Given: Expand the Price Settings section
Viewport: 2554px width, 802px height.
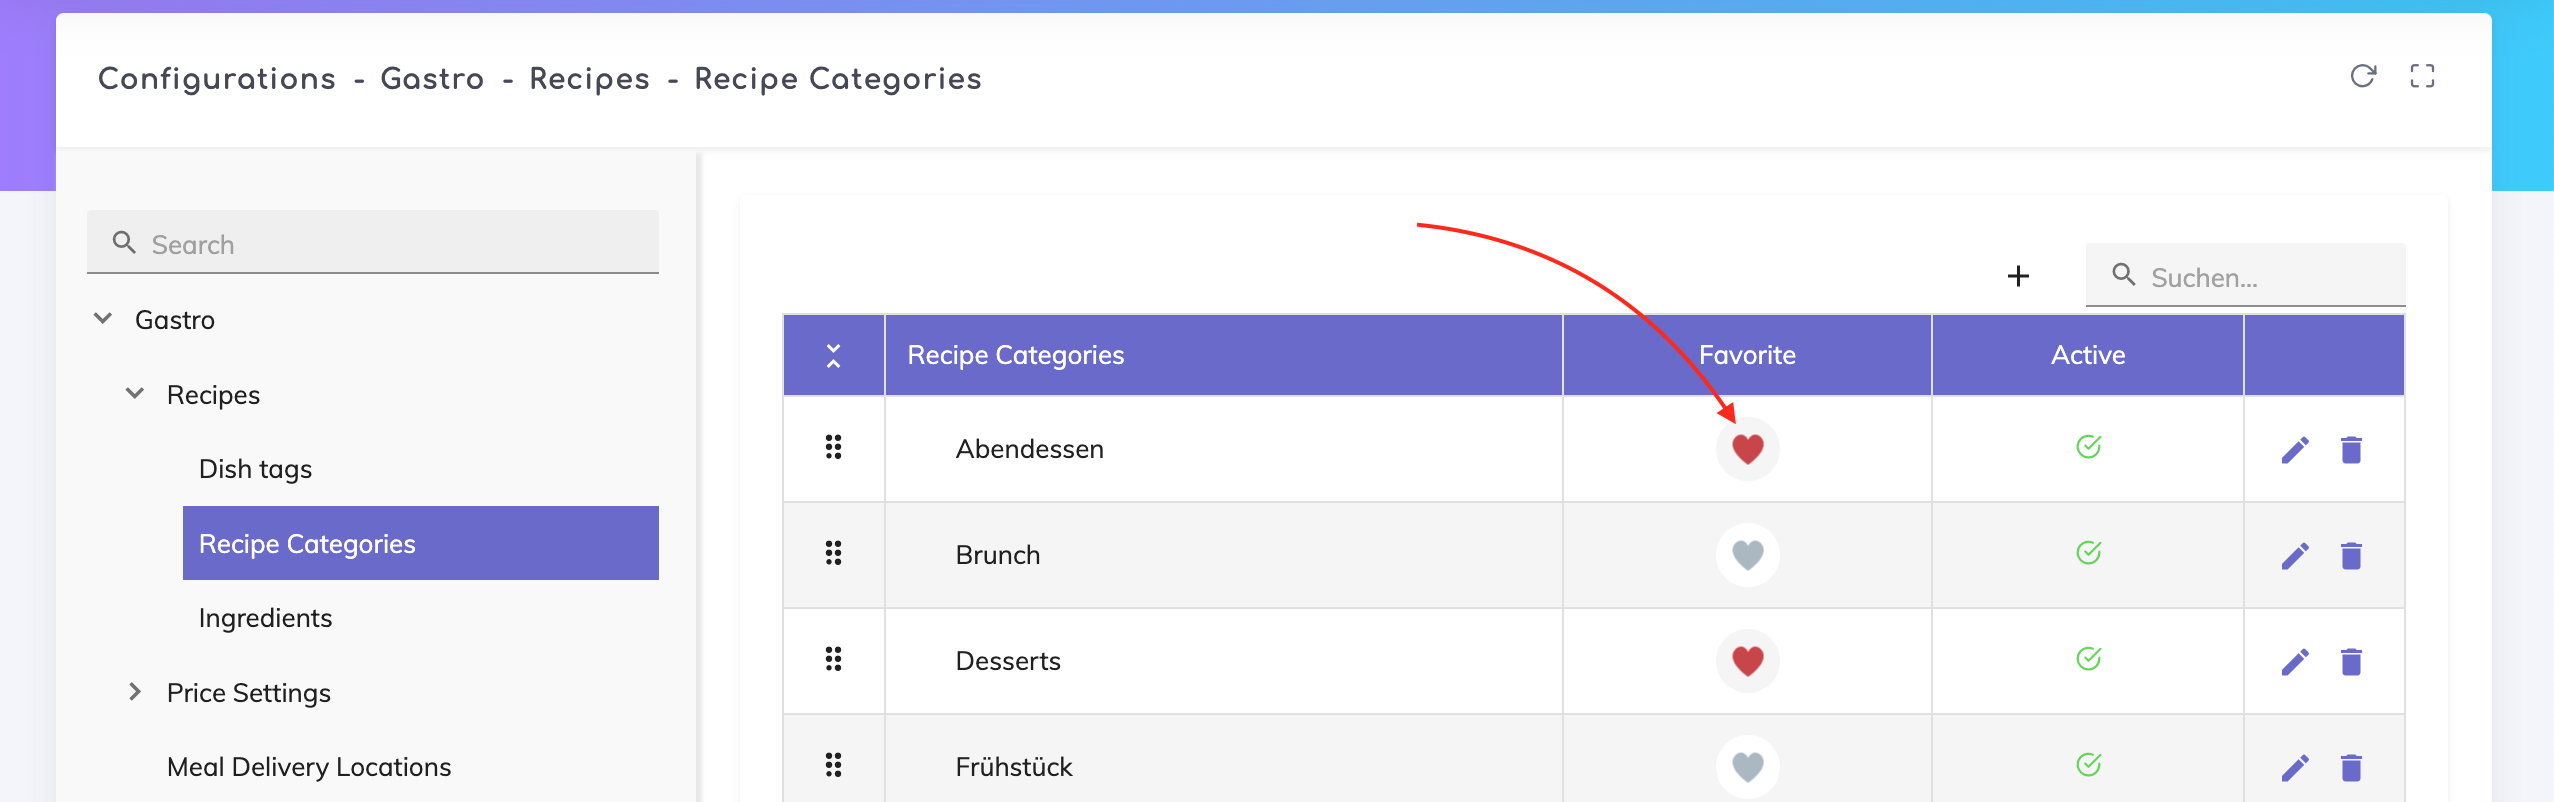Looking at the screenshot, I should click(135, 692).
